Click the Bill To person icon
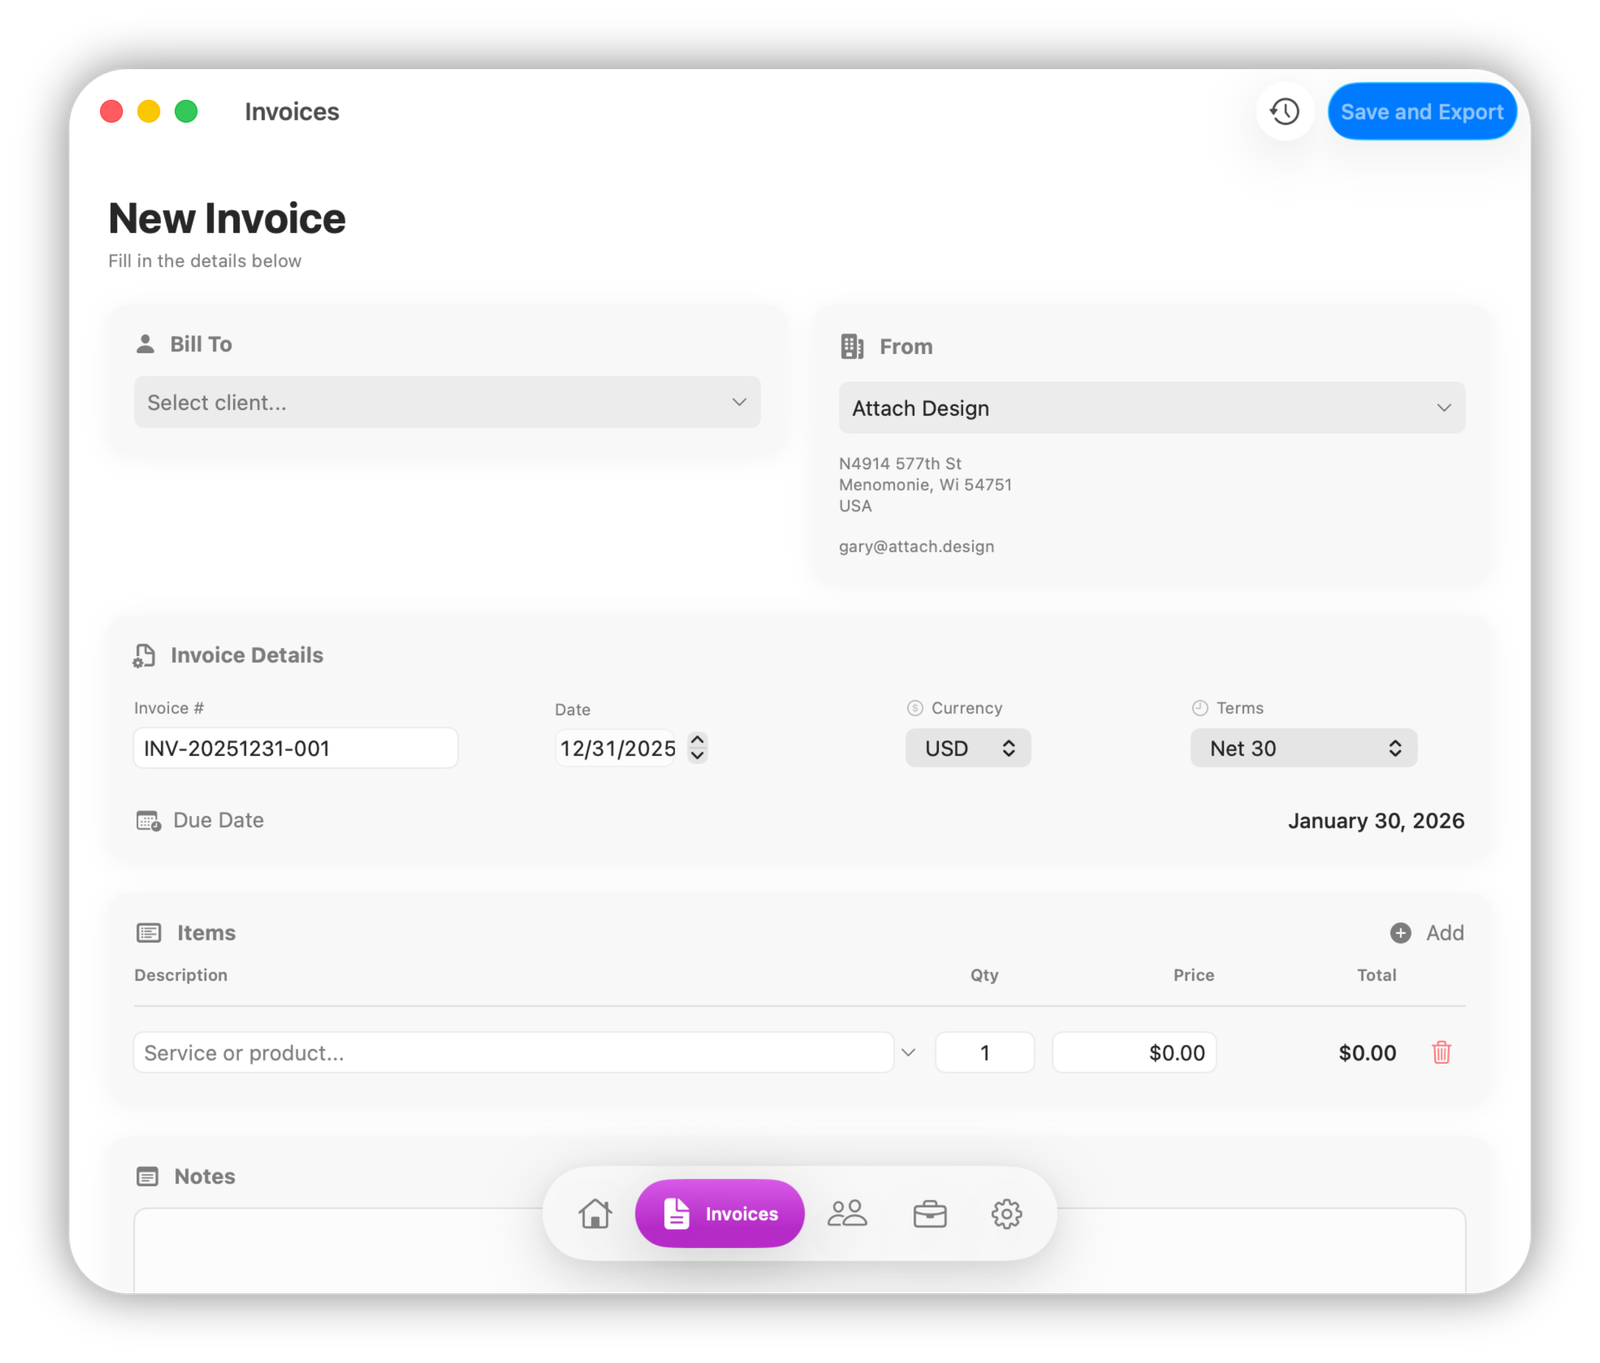1600x1363 pixels. [146, 343]
